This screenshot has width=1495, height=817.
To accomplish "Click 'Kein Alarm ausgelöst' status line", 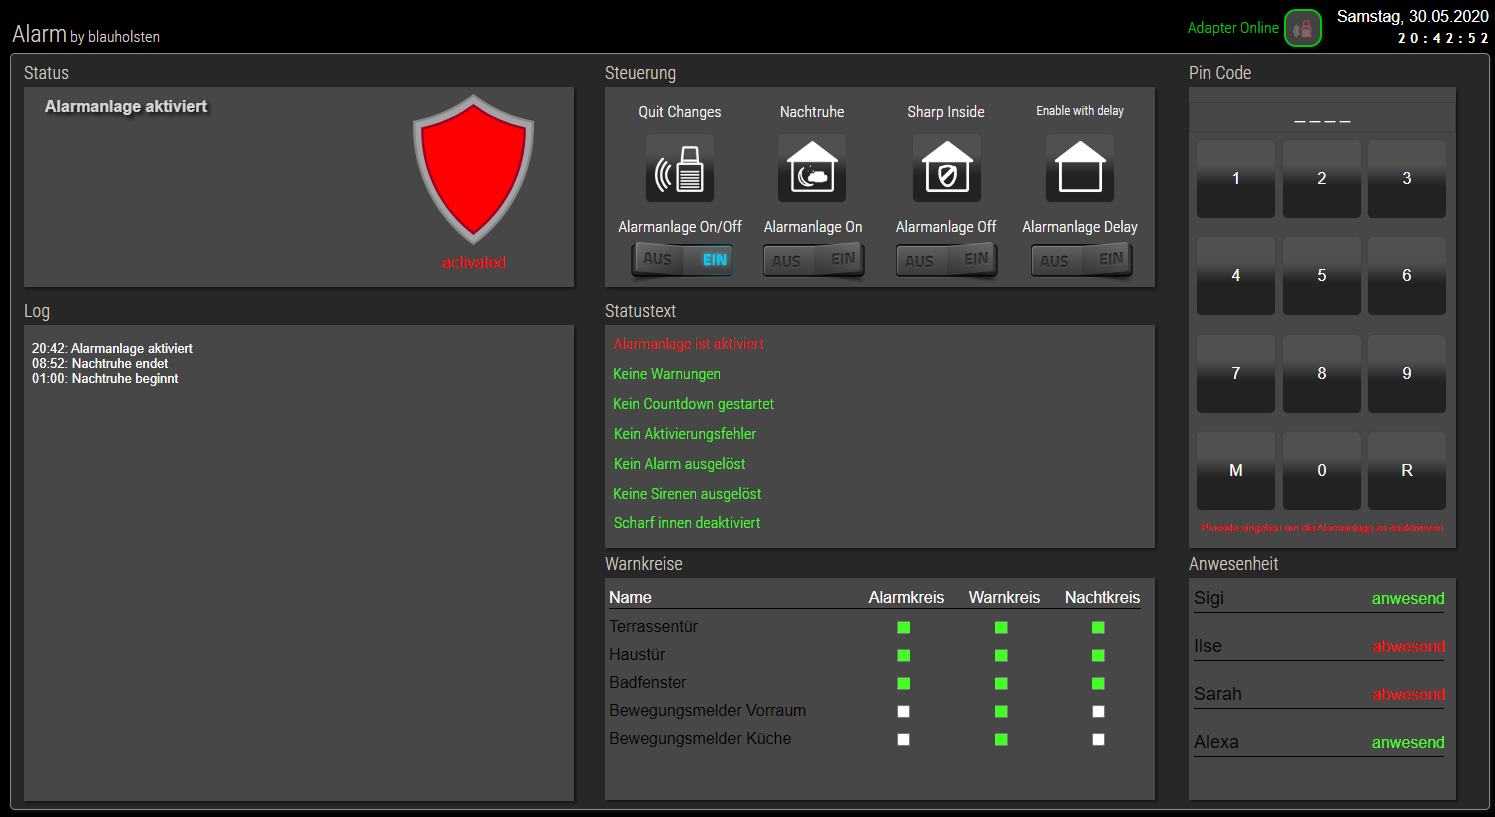I will click(680, 464).
